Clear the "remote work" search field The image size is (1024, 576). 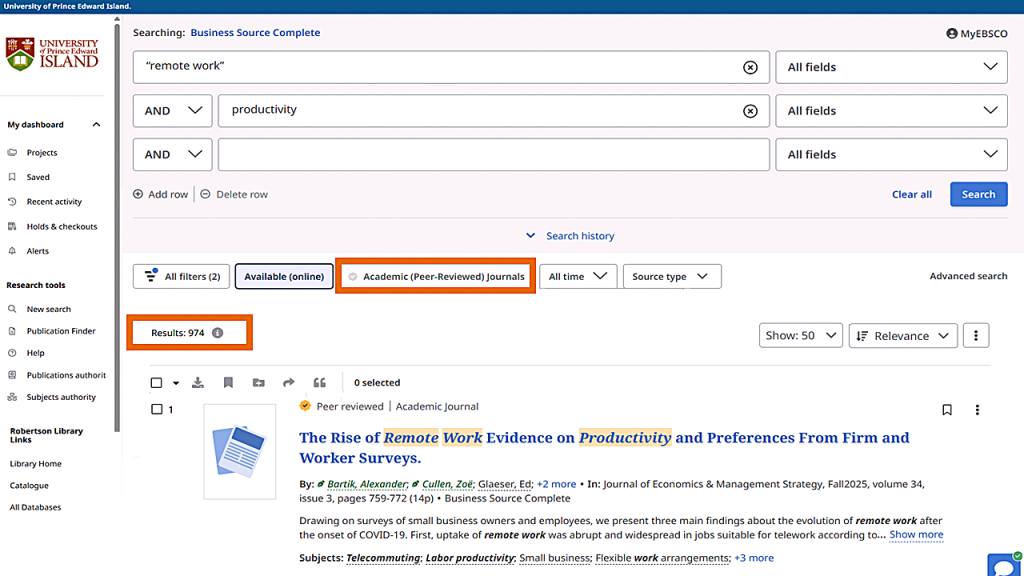750,67
